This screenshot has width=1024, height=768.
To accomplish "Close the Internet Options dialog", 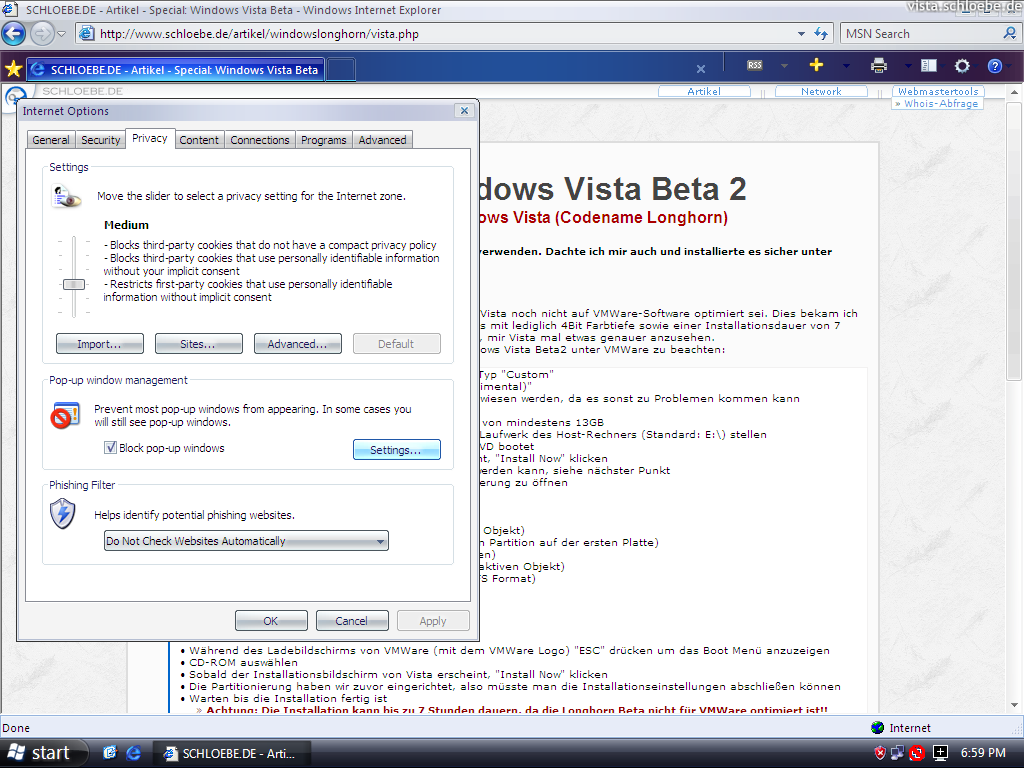I will click(x=464, y=110).
